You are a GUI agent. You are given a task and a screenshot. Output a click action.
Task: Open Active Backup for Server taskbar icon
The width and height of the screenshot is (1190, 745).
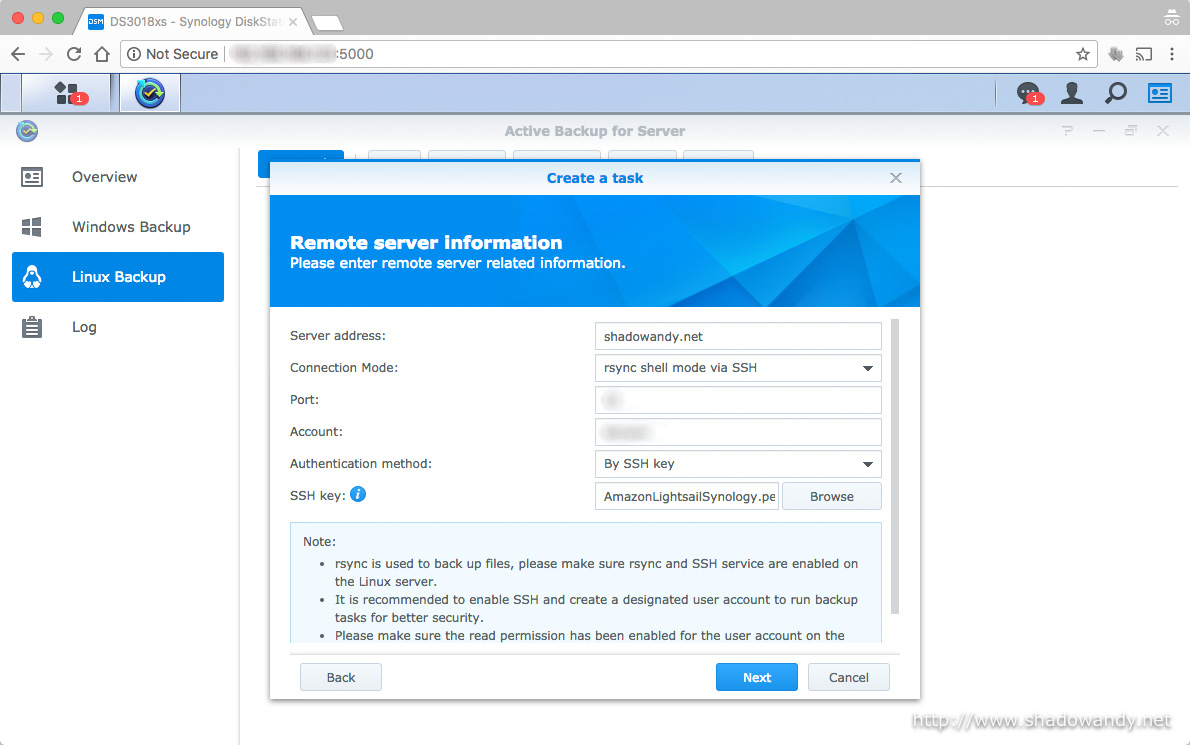150,93
